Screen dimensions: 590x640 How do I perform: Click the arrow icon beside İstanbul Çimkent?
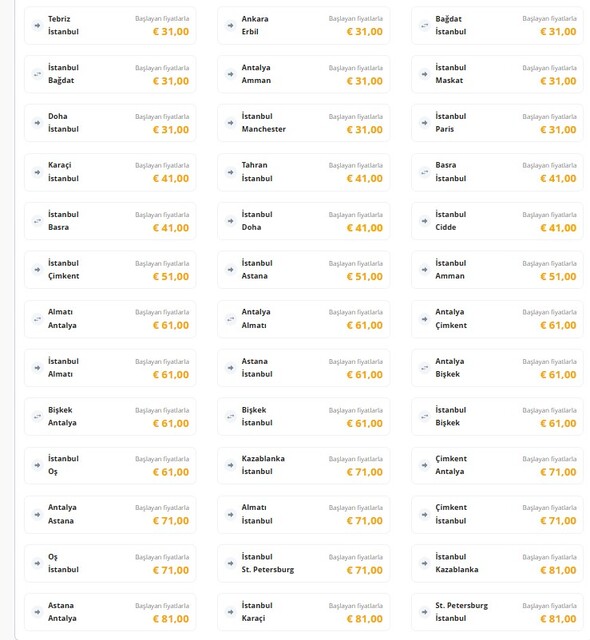click(37, 269)
